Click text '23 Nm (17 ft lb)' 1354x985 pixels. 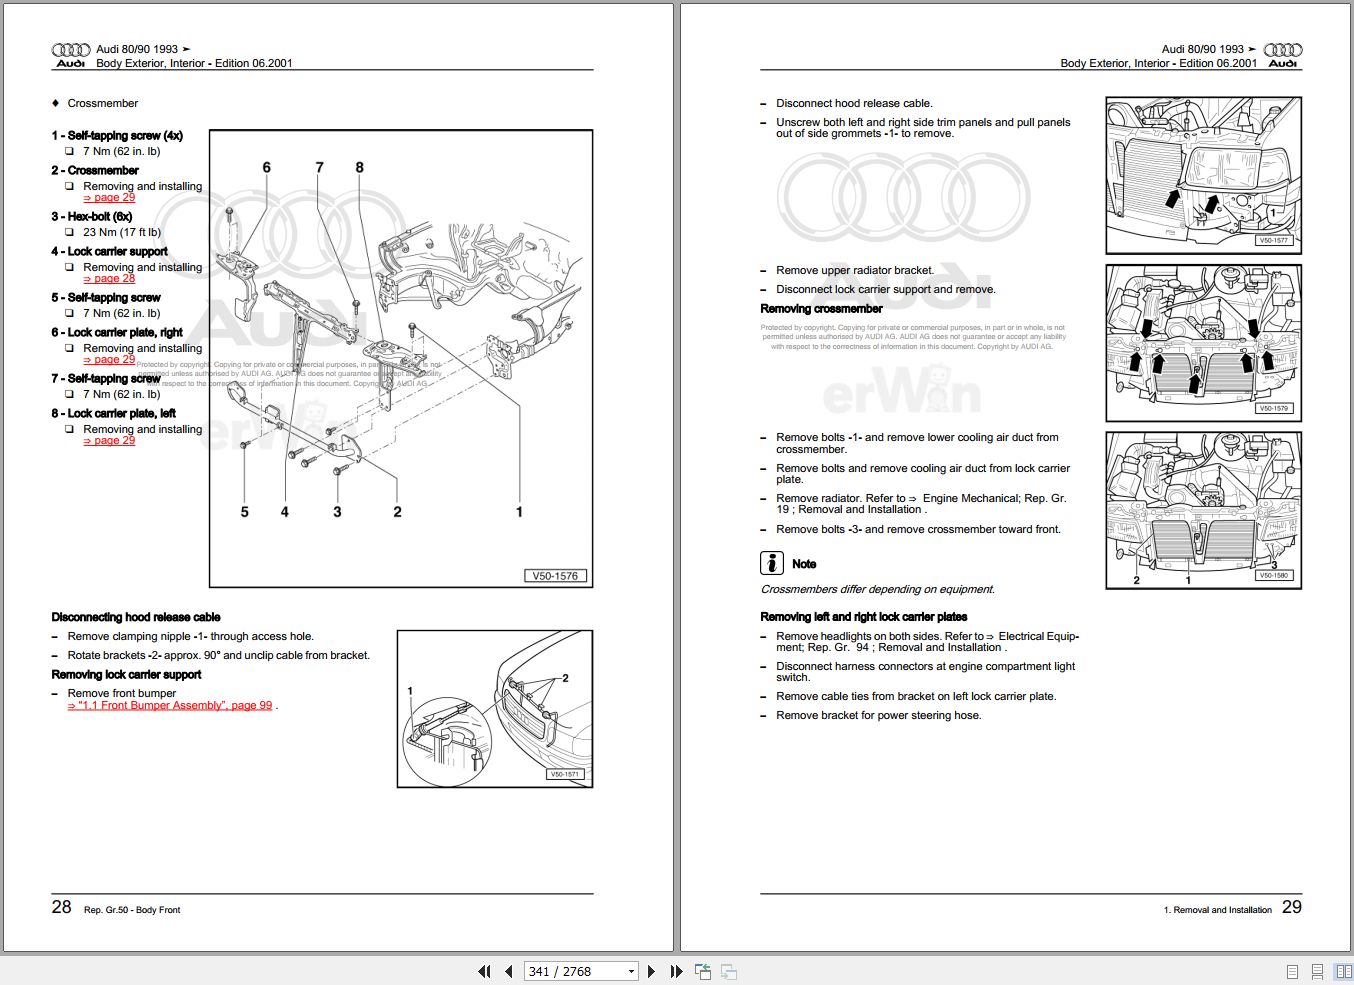coord(122,232)
